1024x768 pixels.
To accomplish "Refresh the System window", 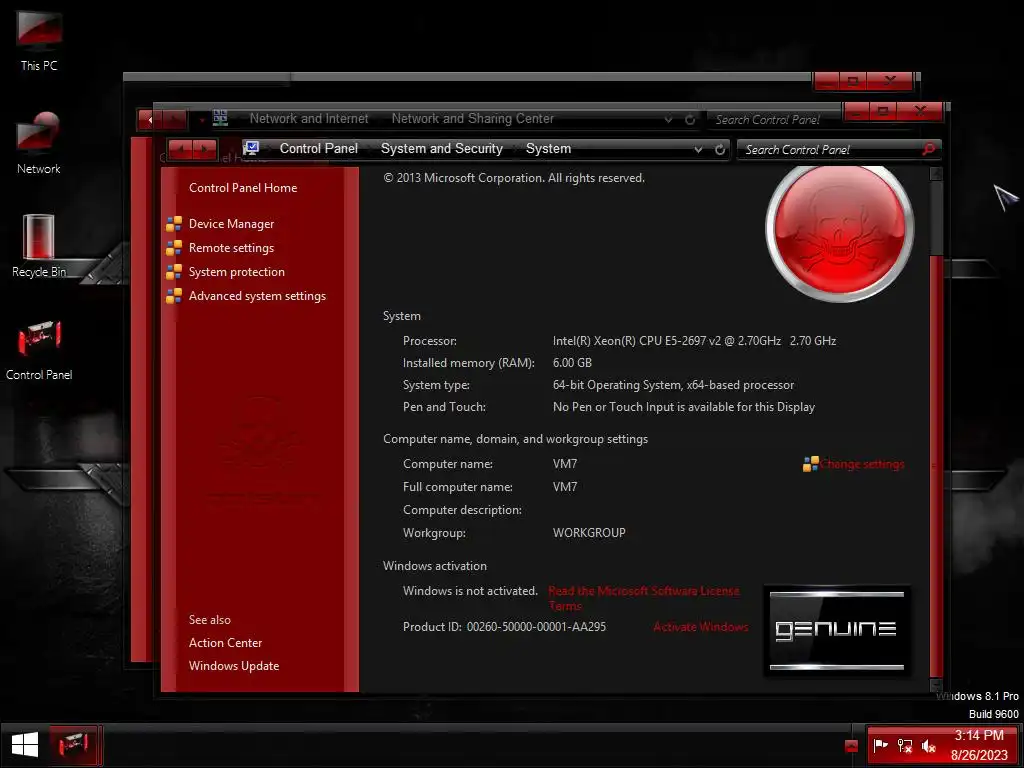I will tap(720, 150).
